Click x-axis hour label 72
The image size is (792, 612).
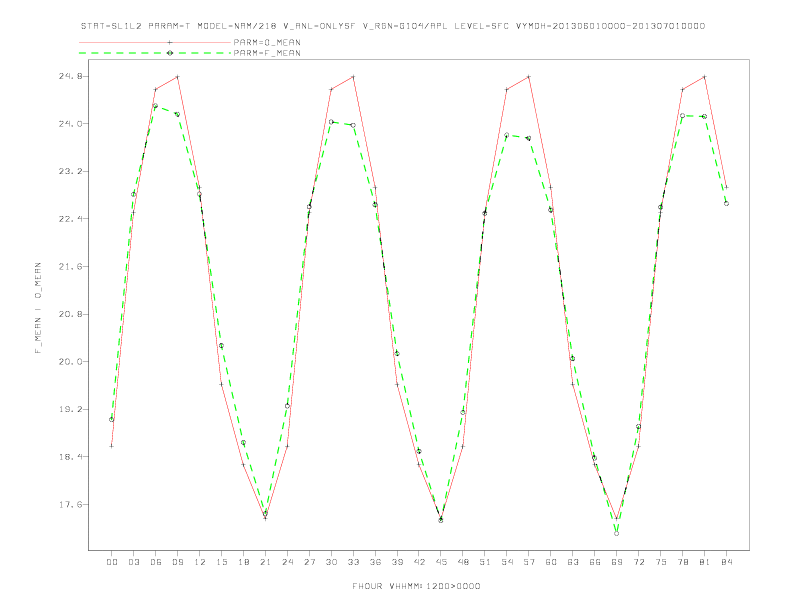[x=639, y=562]
